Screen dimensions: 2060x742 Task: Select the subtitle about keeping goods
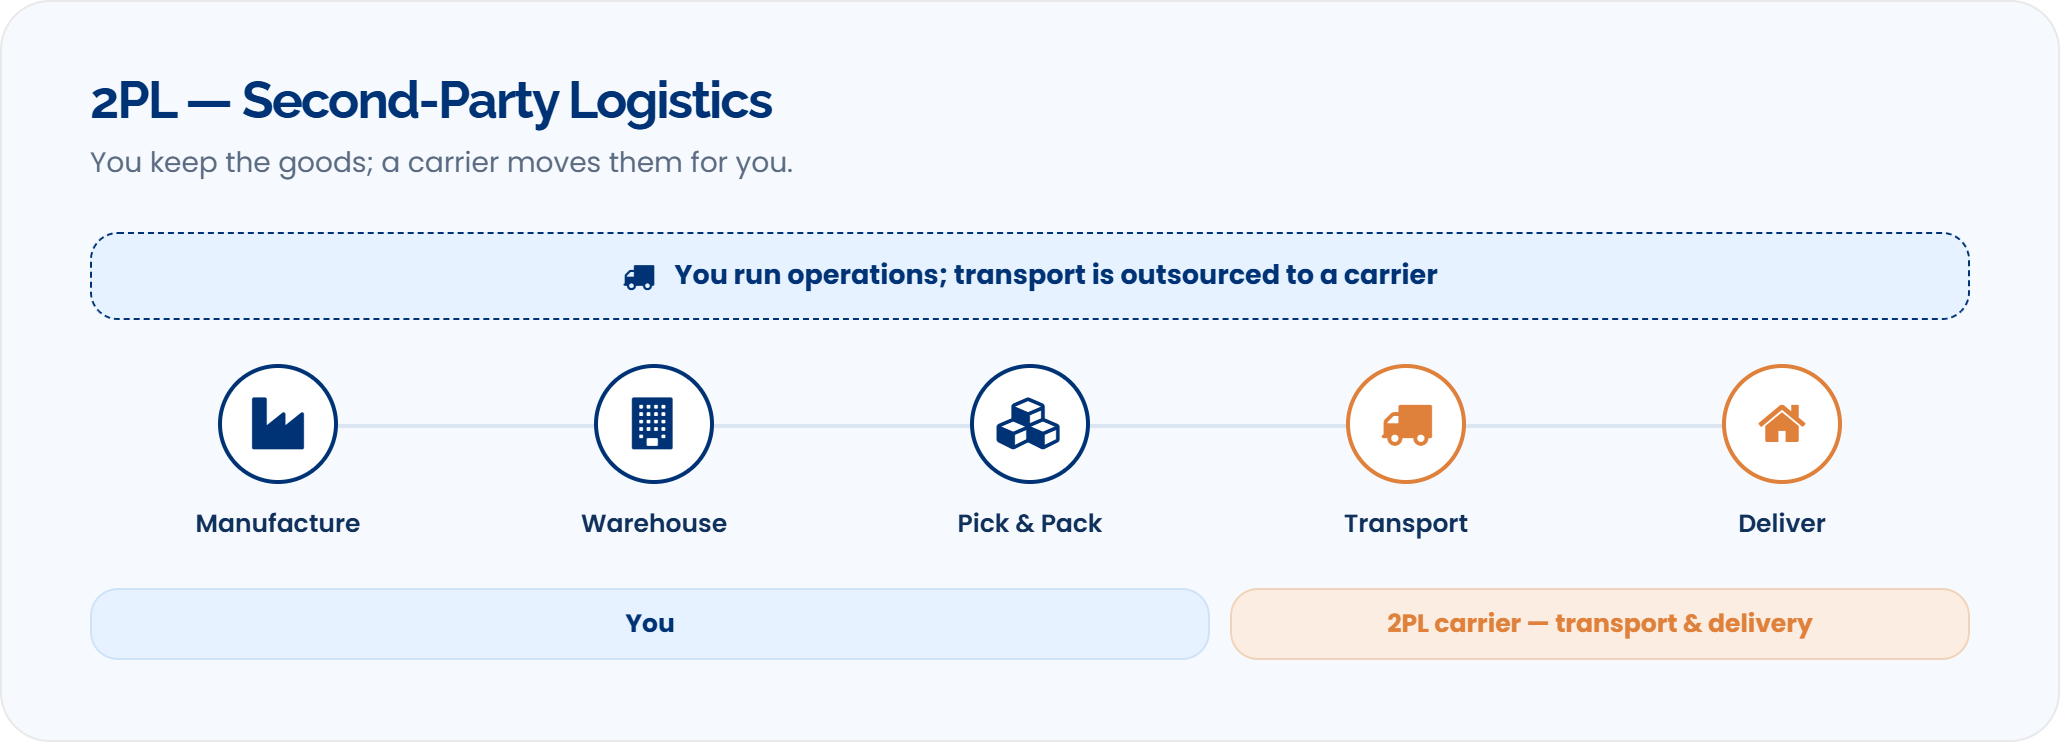(x=441, y=163)
